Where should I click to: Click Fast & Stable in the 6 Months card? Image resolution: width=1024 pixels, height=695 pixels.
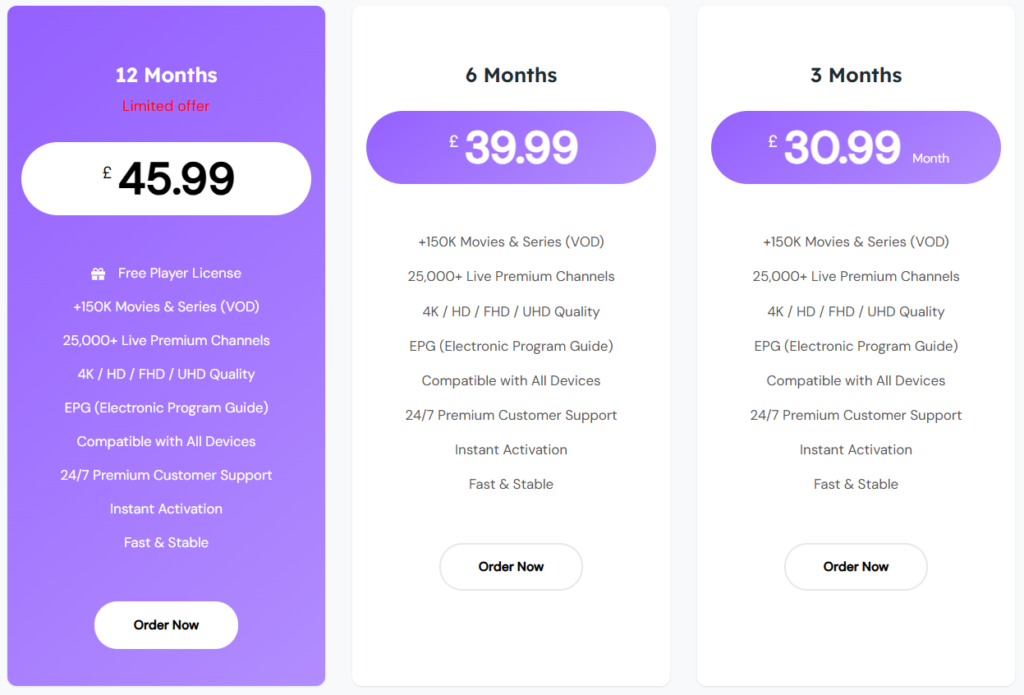point(511,484)
